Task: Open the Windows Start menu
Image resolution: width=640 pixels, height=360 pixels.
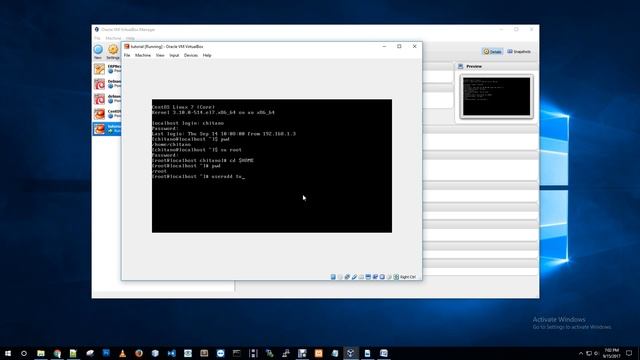Action: pos(8,353)
